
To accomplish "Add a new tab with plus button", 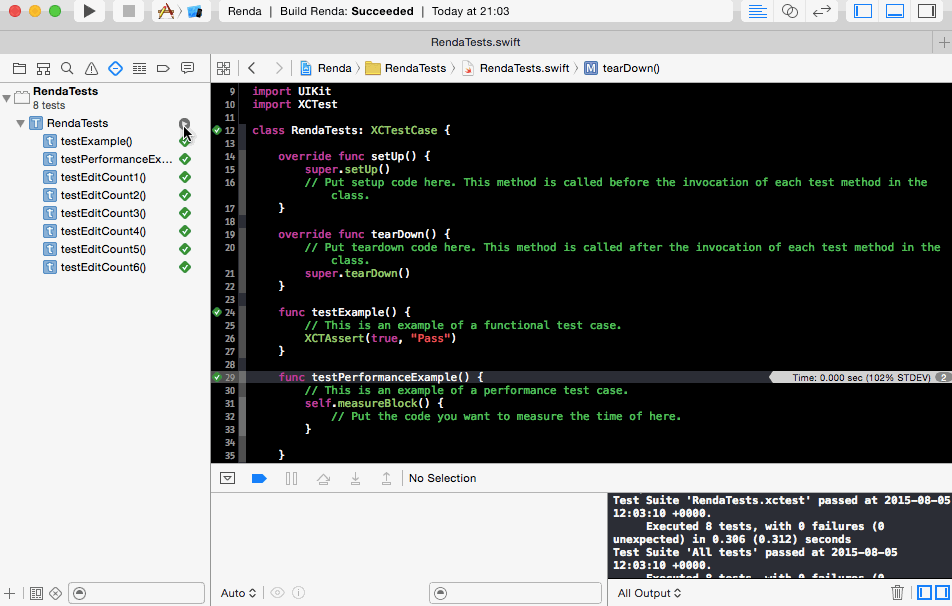I will coord(944,43).
